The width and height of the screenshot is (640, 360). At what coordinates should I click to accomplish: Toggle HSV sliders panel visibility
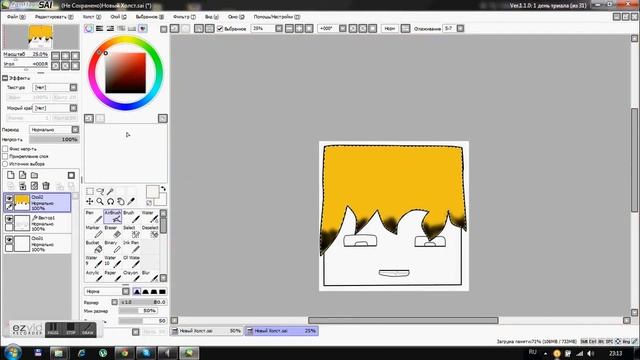tap(110, 29)
